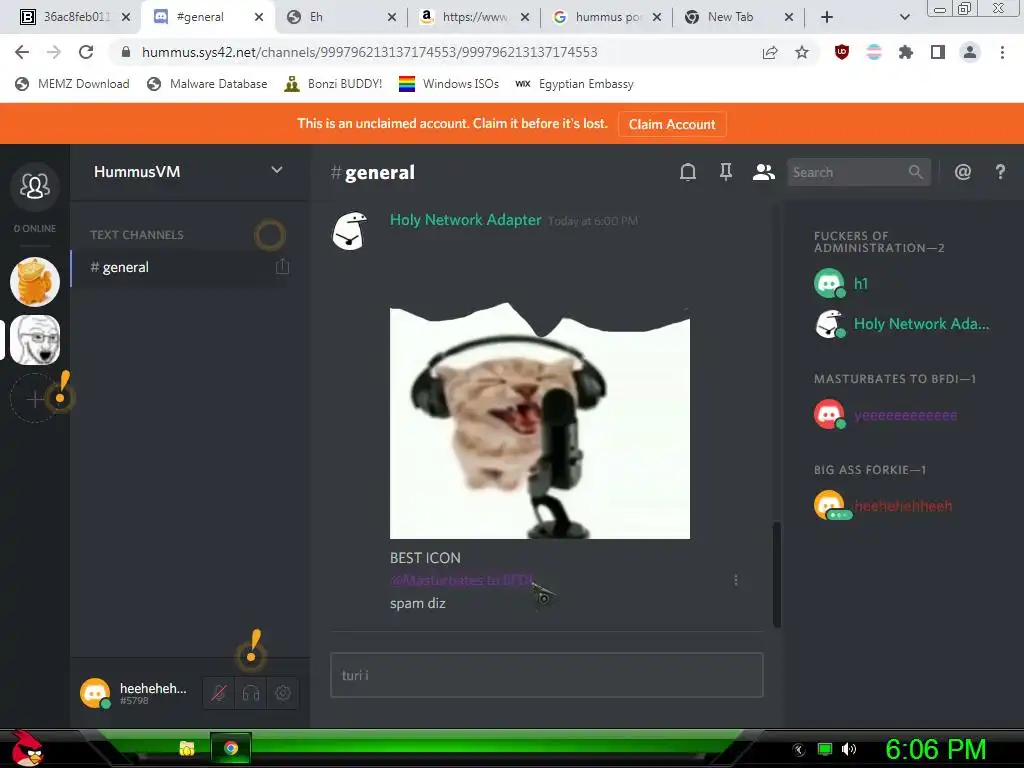Click the address bar URL

click(x=370, y=52)
